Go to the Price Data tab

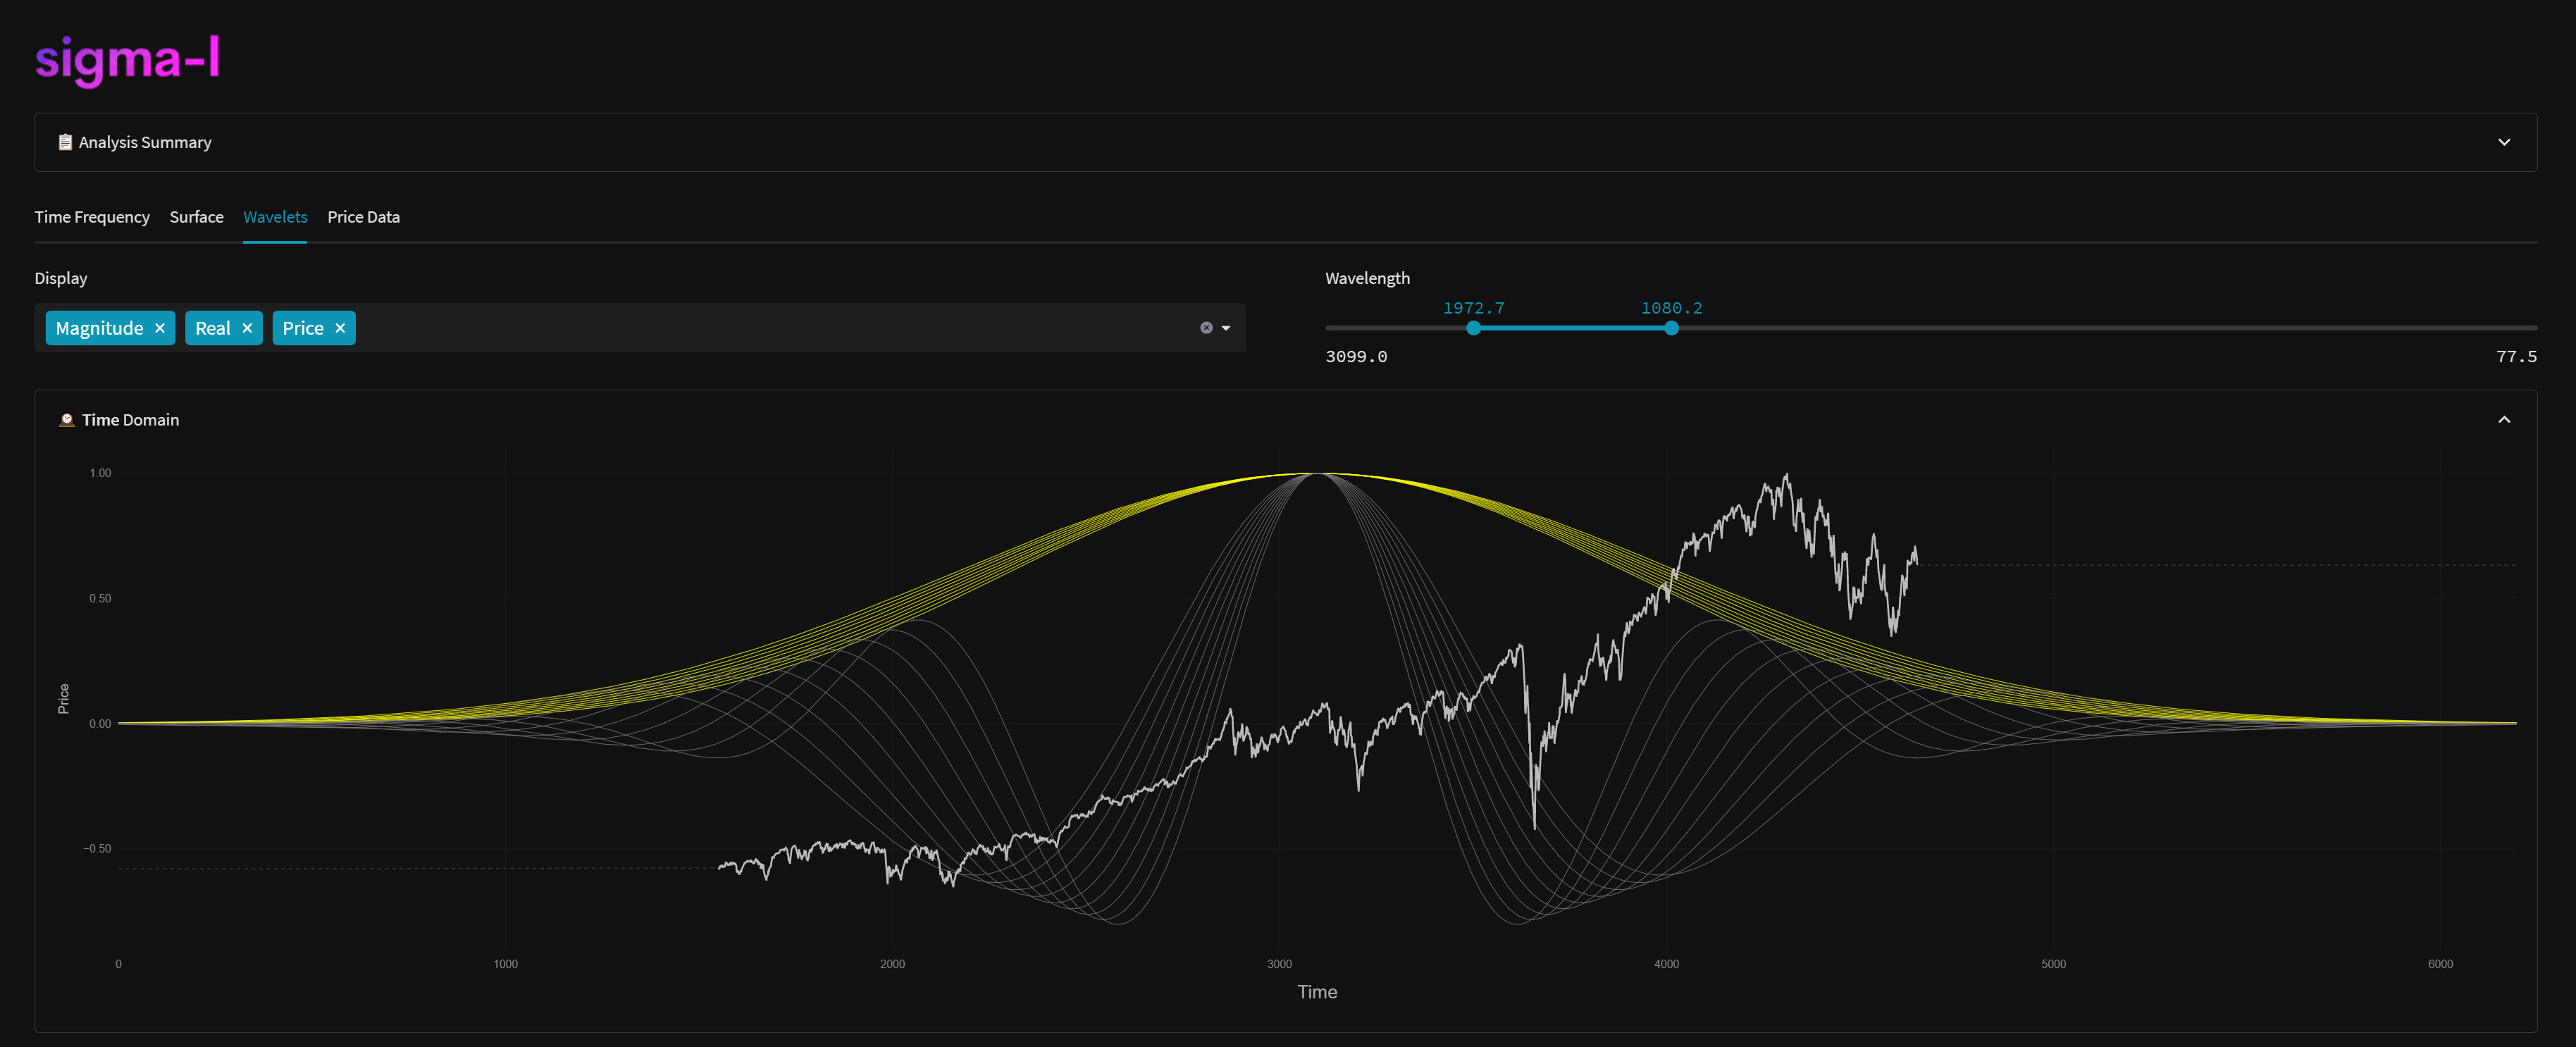pyautogui.click(x=363, y=217)
